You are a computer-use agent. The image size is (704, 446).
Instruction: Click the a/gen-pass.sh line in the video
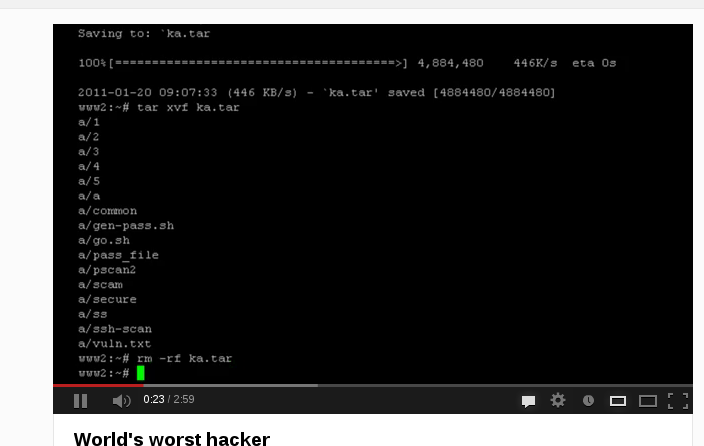[x=126, y=225]
